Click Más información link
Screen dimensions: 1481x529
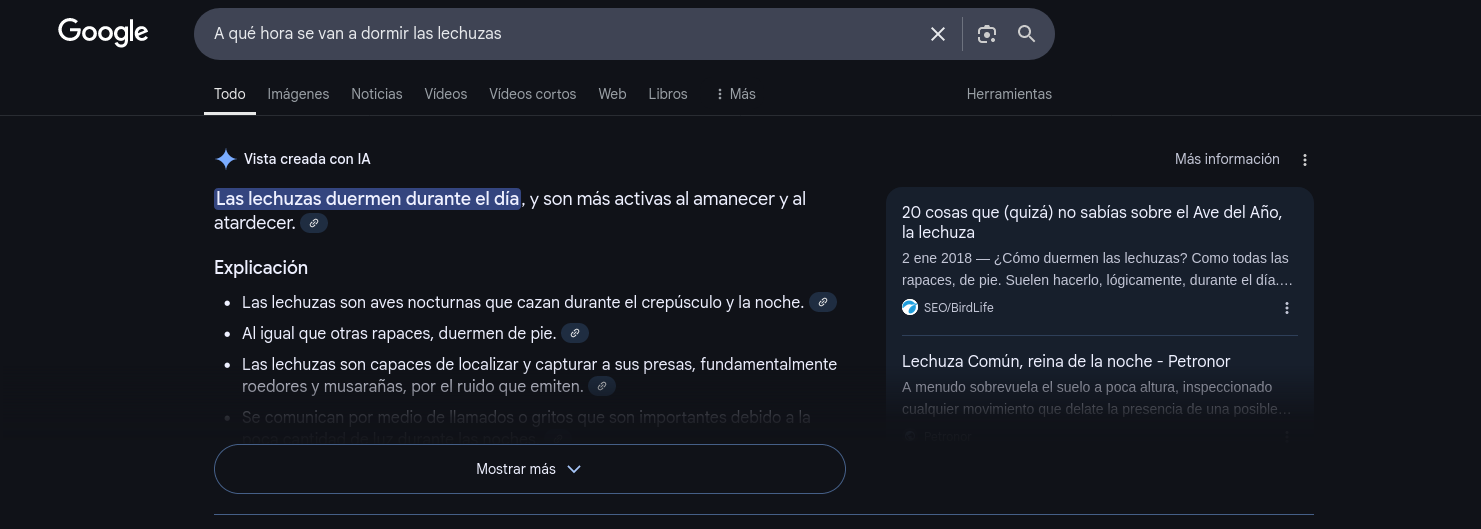(x=1227, y=159)
